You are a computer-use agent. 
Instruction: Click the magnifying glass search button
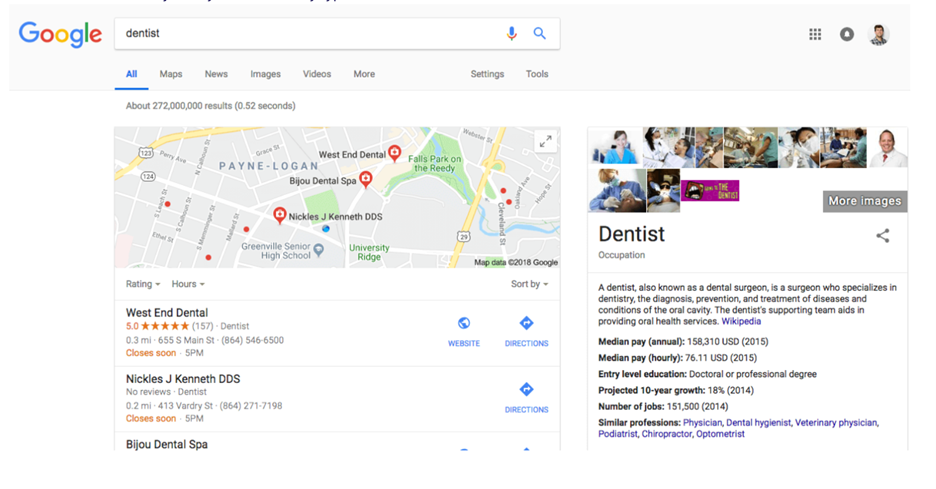point(540,33)
